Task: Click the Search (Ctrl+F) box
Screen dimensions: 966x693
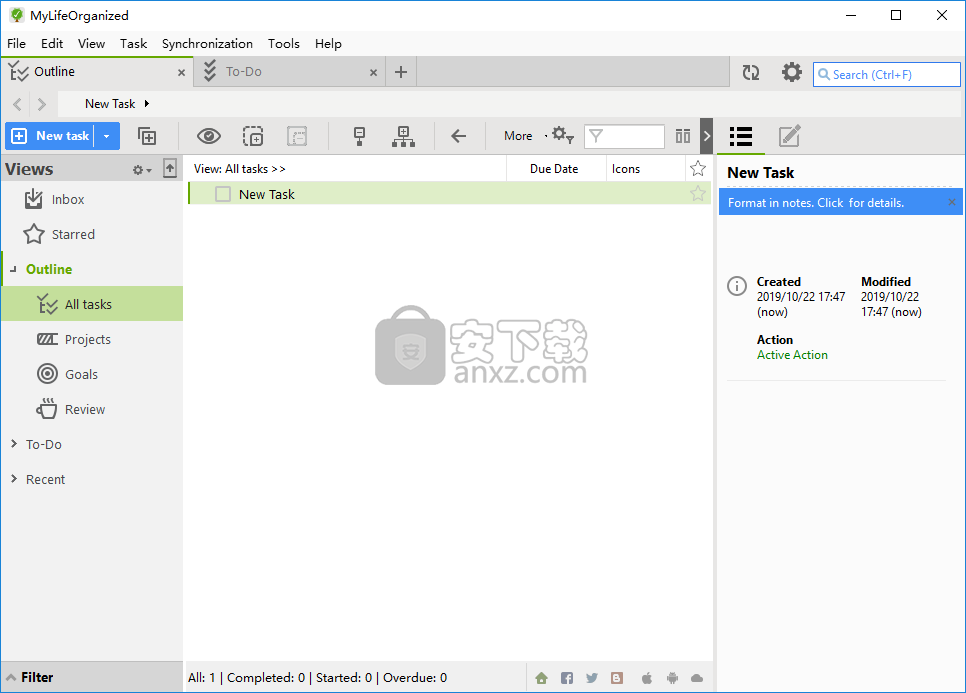Action: pos(887,75)
